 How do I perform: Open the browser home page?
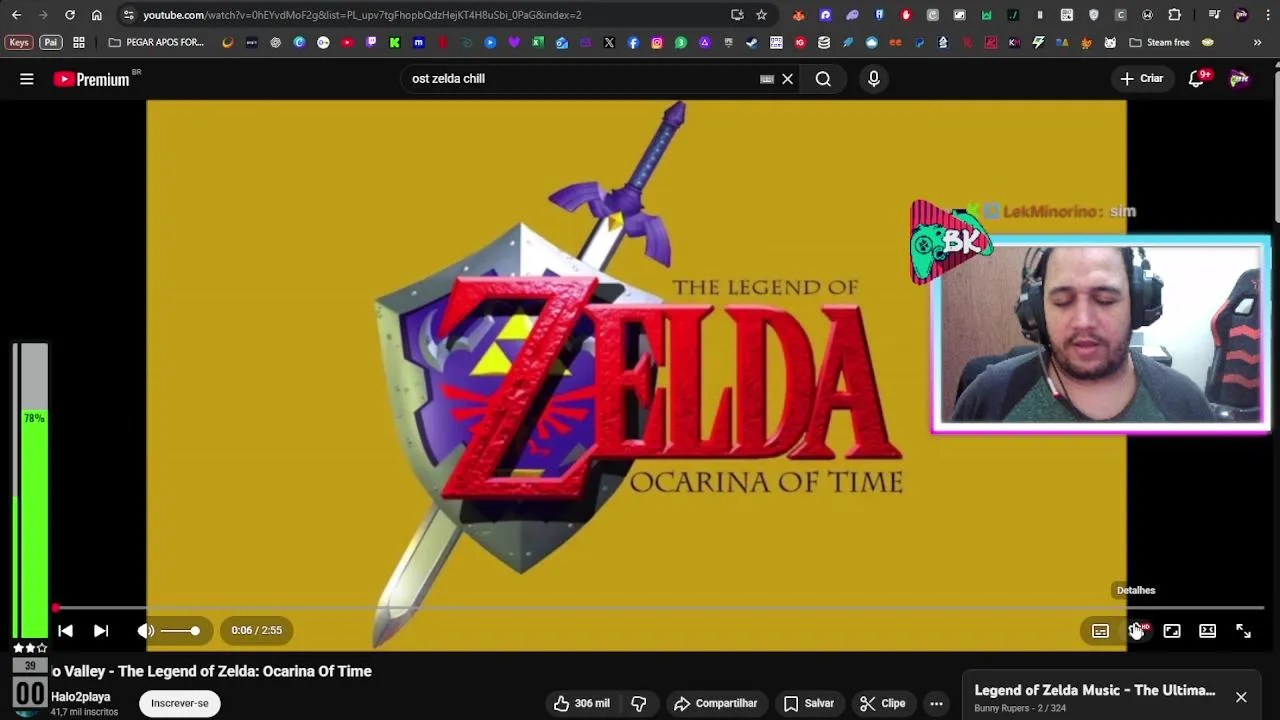[97, 15]
